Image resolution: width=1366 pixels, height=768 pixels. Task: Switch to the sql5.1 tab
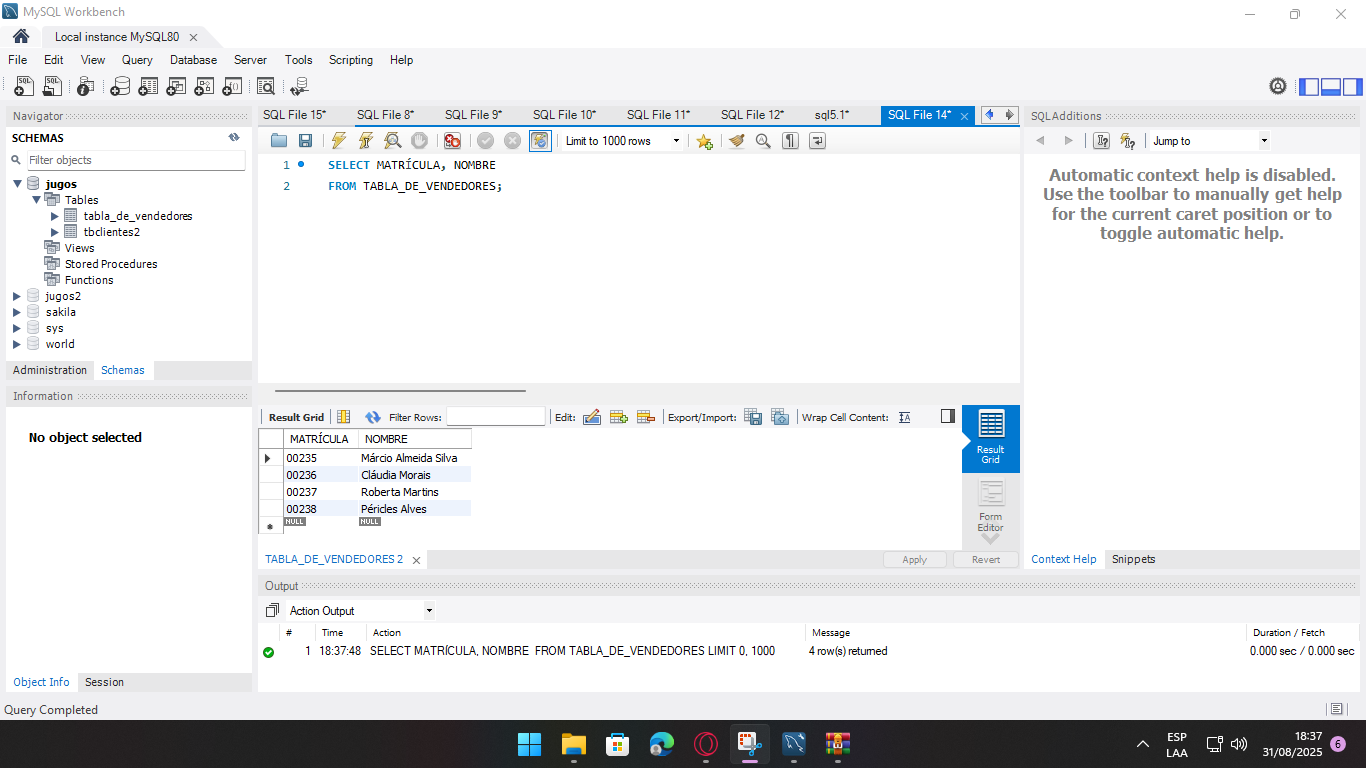point(832,115)
